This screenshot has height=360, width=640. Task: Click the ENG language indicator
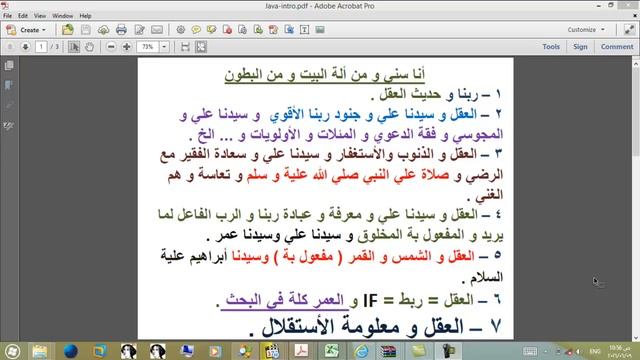point(595,351)
